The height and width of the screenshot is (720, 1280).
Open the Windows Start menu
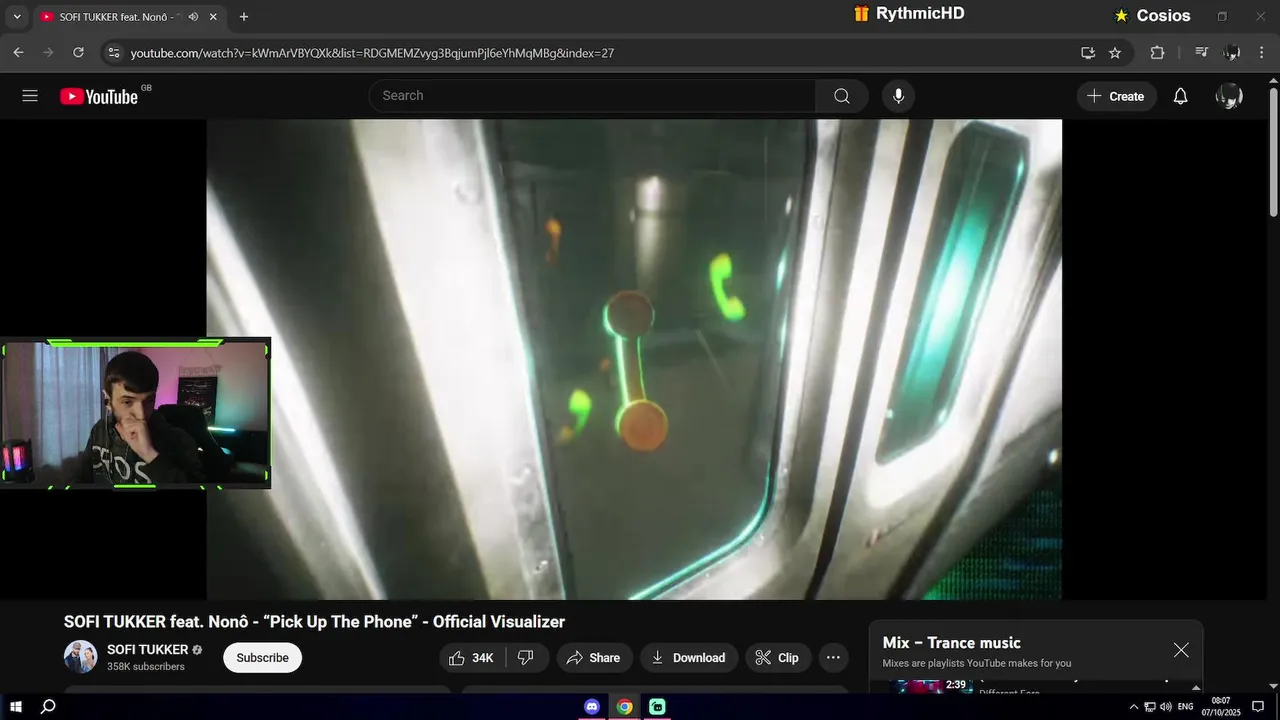[16, 707]
